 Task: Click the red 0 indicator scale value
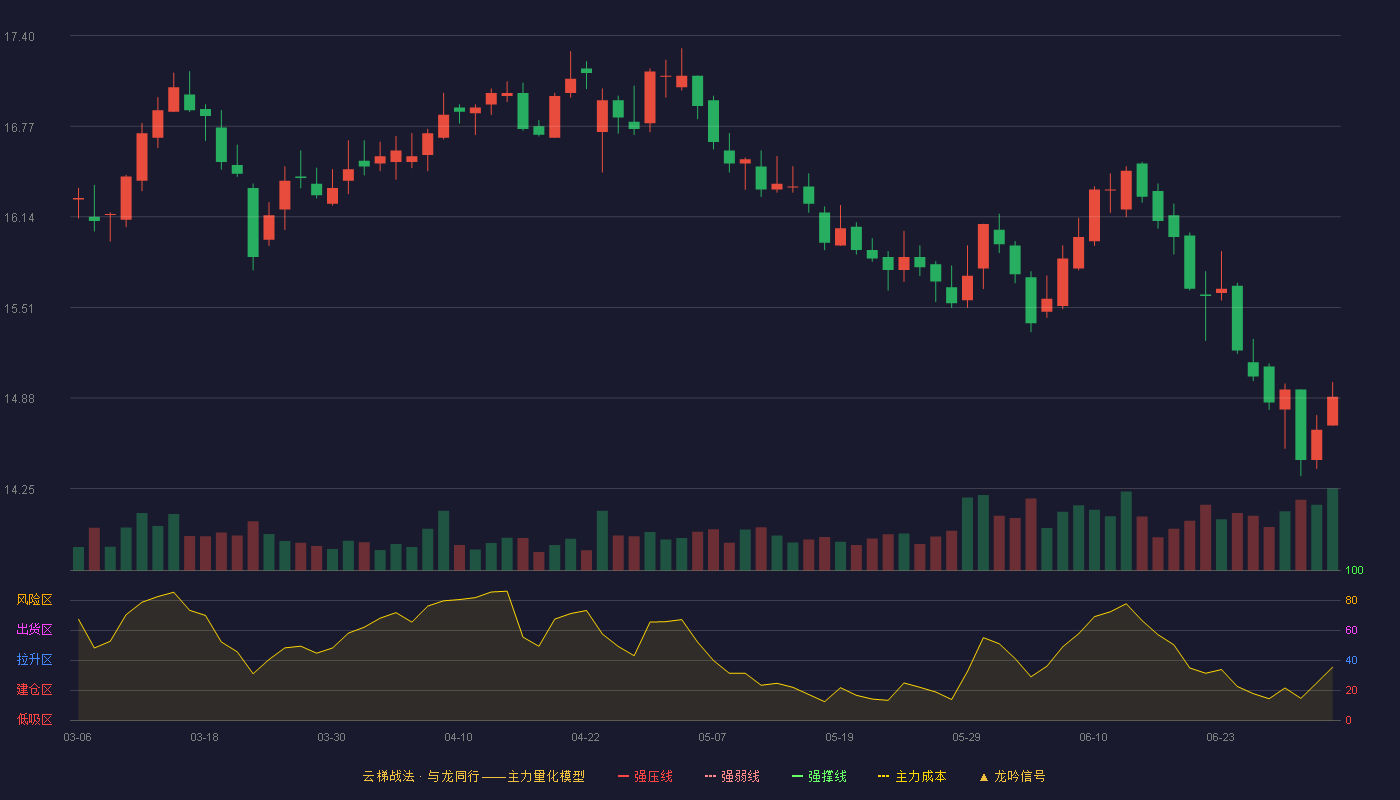[x=1348, y=720]
